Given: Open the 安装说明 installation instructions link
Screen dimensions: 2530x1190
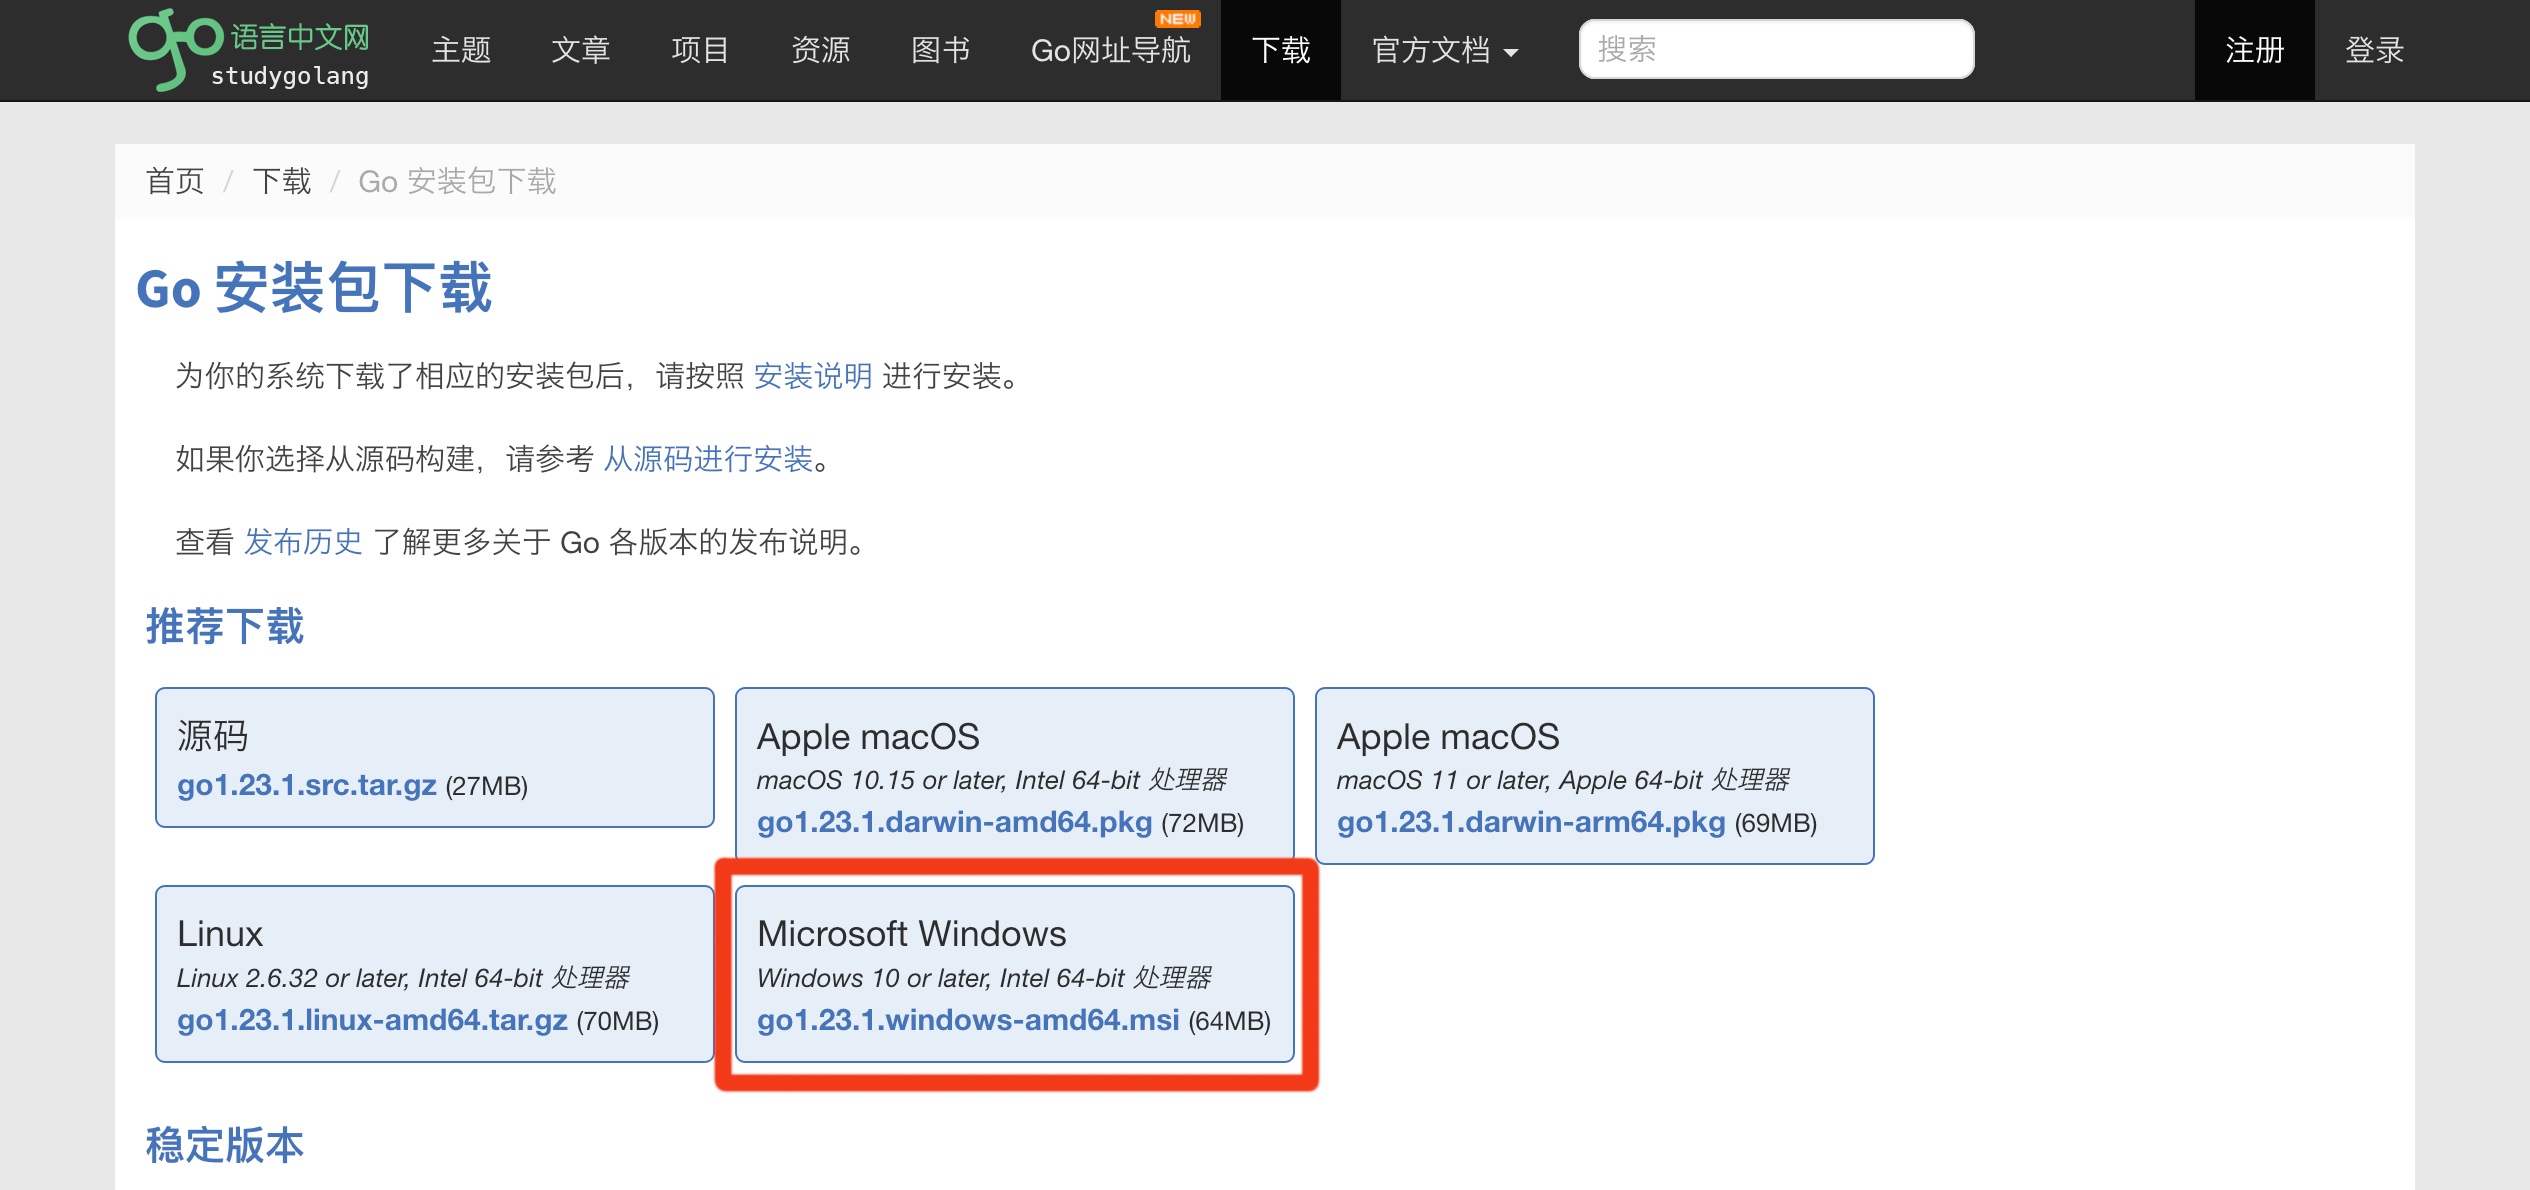Looking at the screenshot, I should 812,376.
